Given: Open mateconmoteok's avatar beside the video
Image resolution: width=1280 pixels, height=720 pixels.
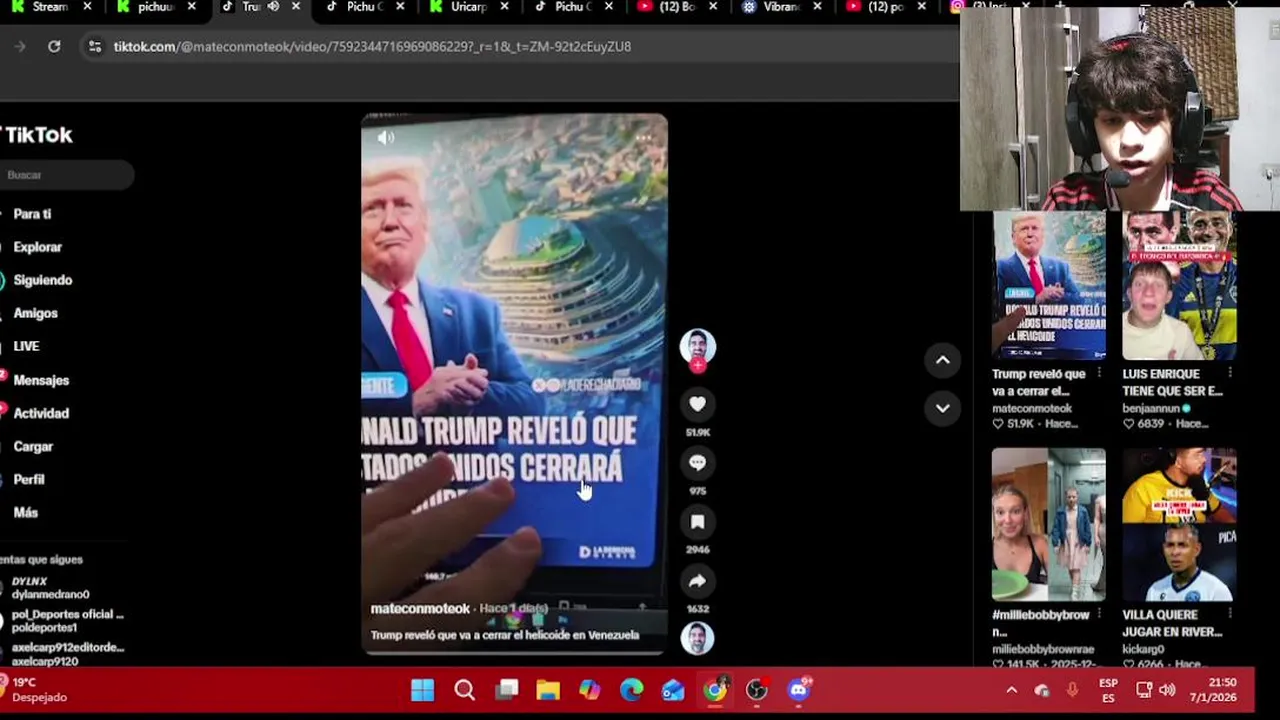Looking at the screenshot, I should 697,347.
